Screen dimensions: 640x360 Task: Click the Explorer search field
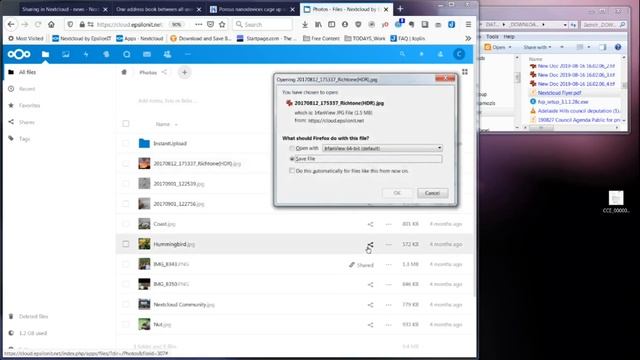tap(604, 25)
